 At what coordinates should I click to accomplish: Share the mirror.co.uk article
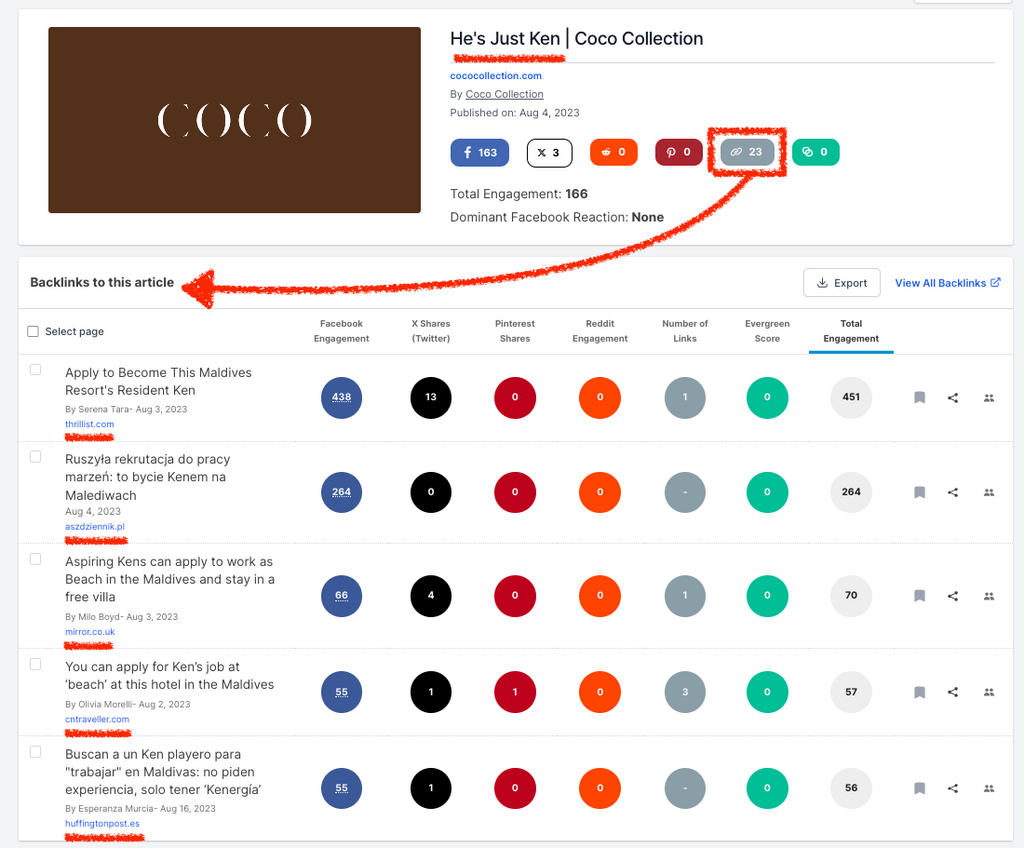[x=953, y=595]
